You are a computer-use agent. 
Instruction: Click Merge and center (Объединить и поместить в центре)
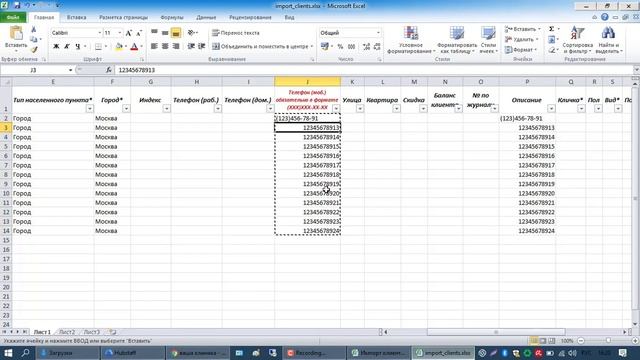[262, 47]
